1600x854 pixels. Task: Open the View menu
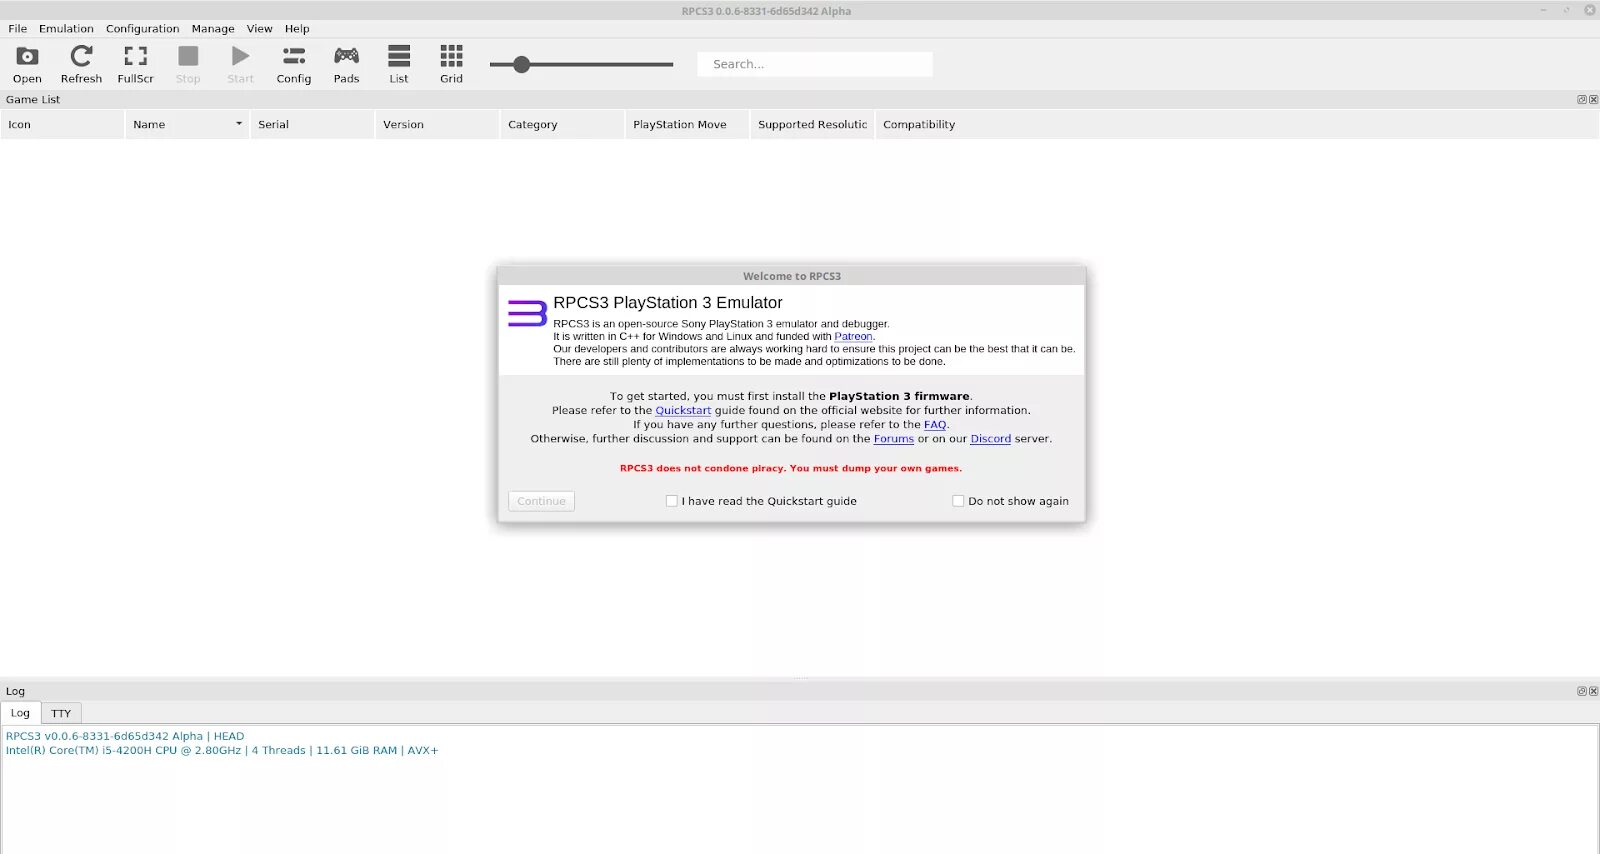[x=260, y=29]
